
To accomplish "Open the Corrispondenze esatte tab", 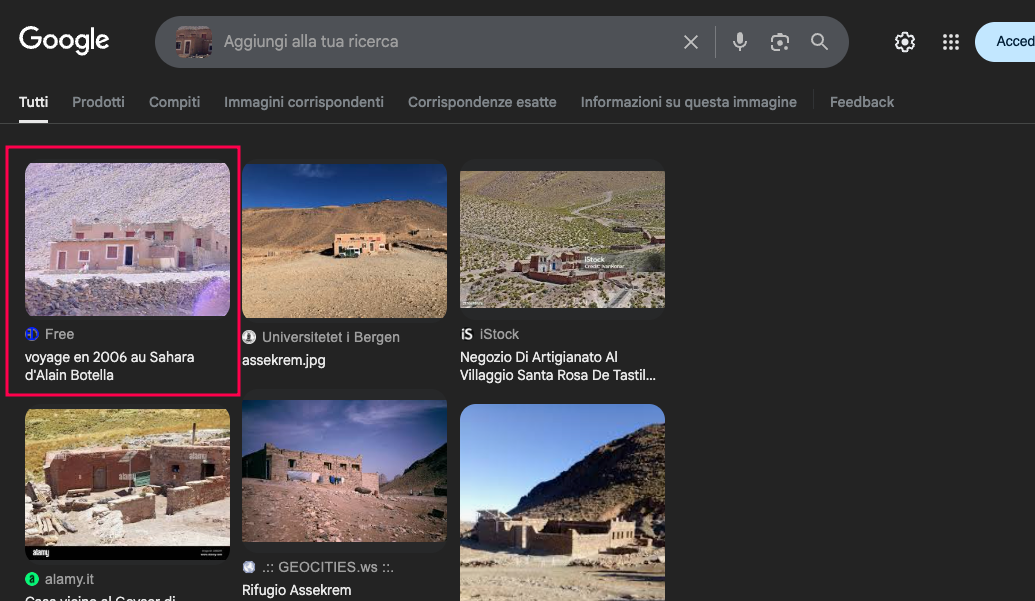I will pos(482,102).
